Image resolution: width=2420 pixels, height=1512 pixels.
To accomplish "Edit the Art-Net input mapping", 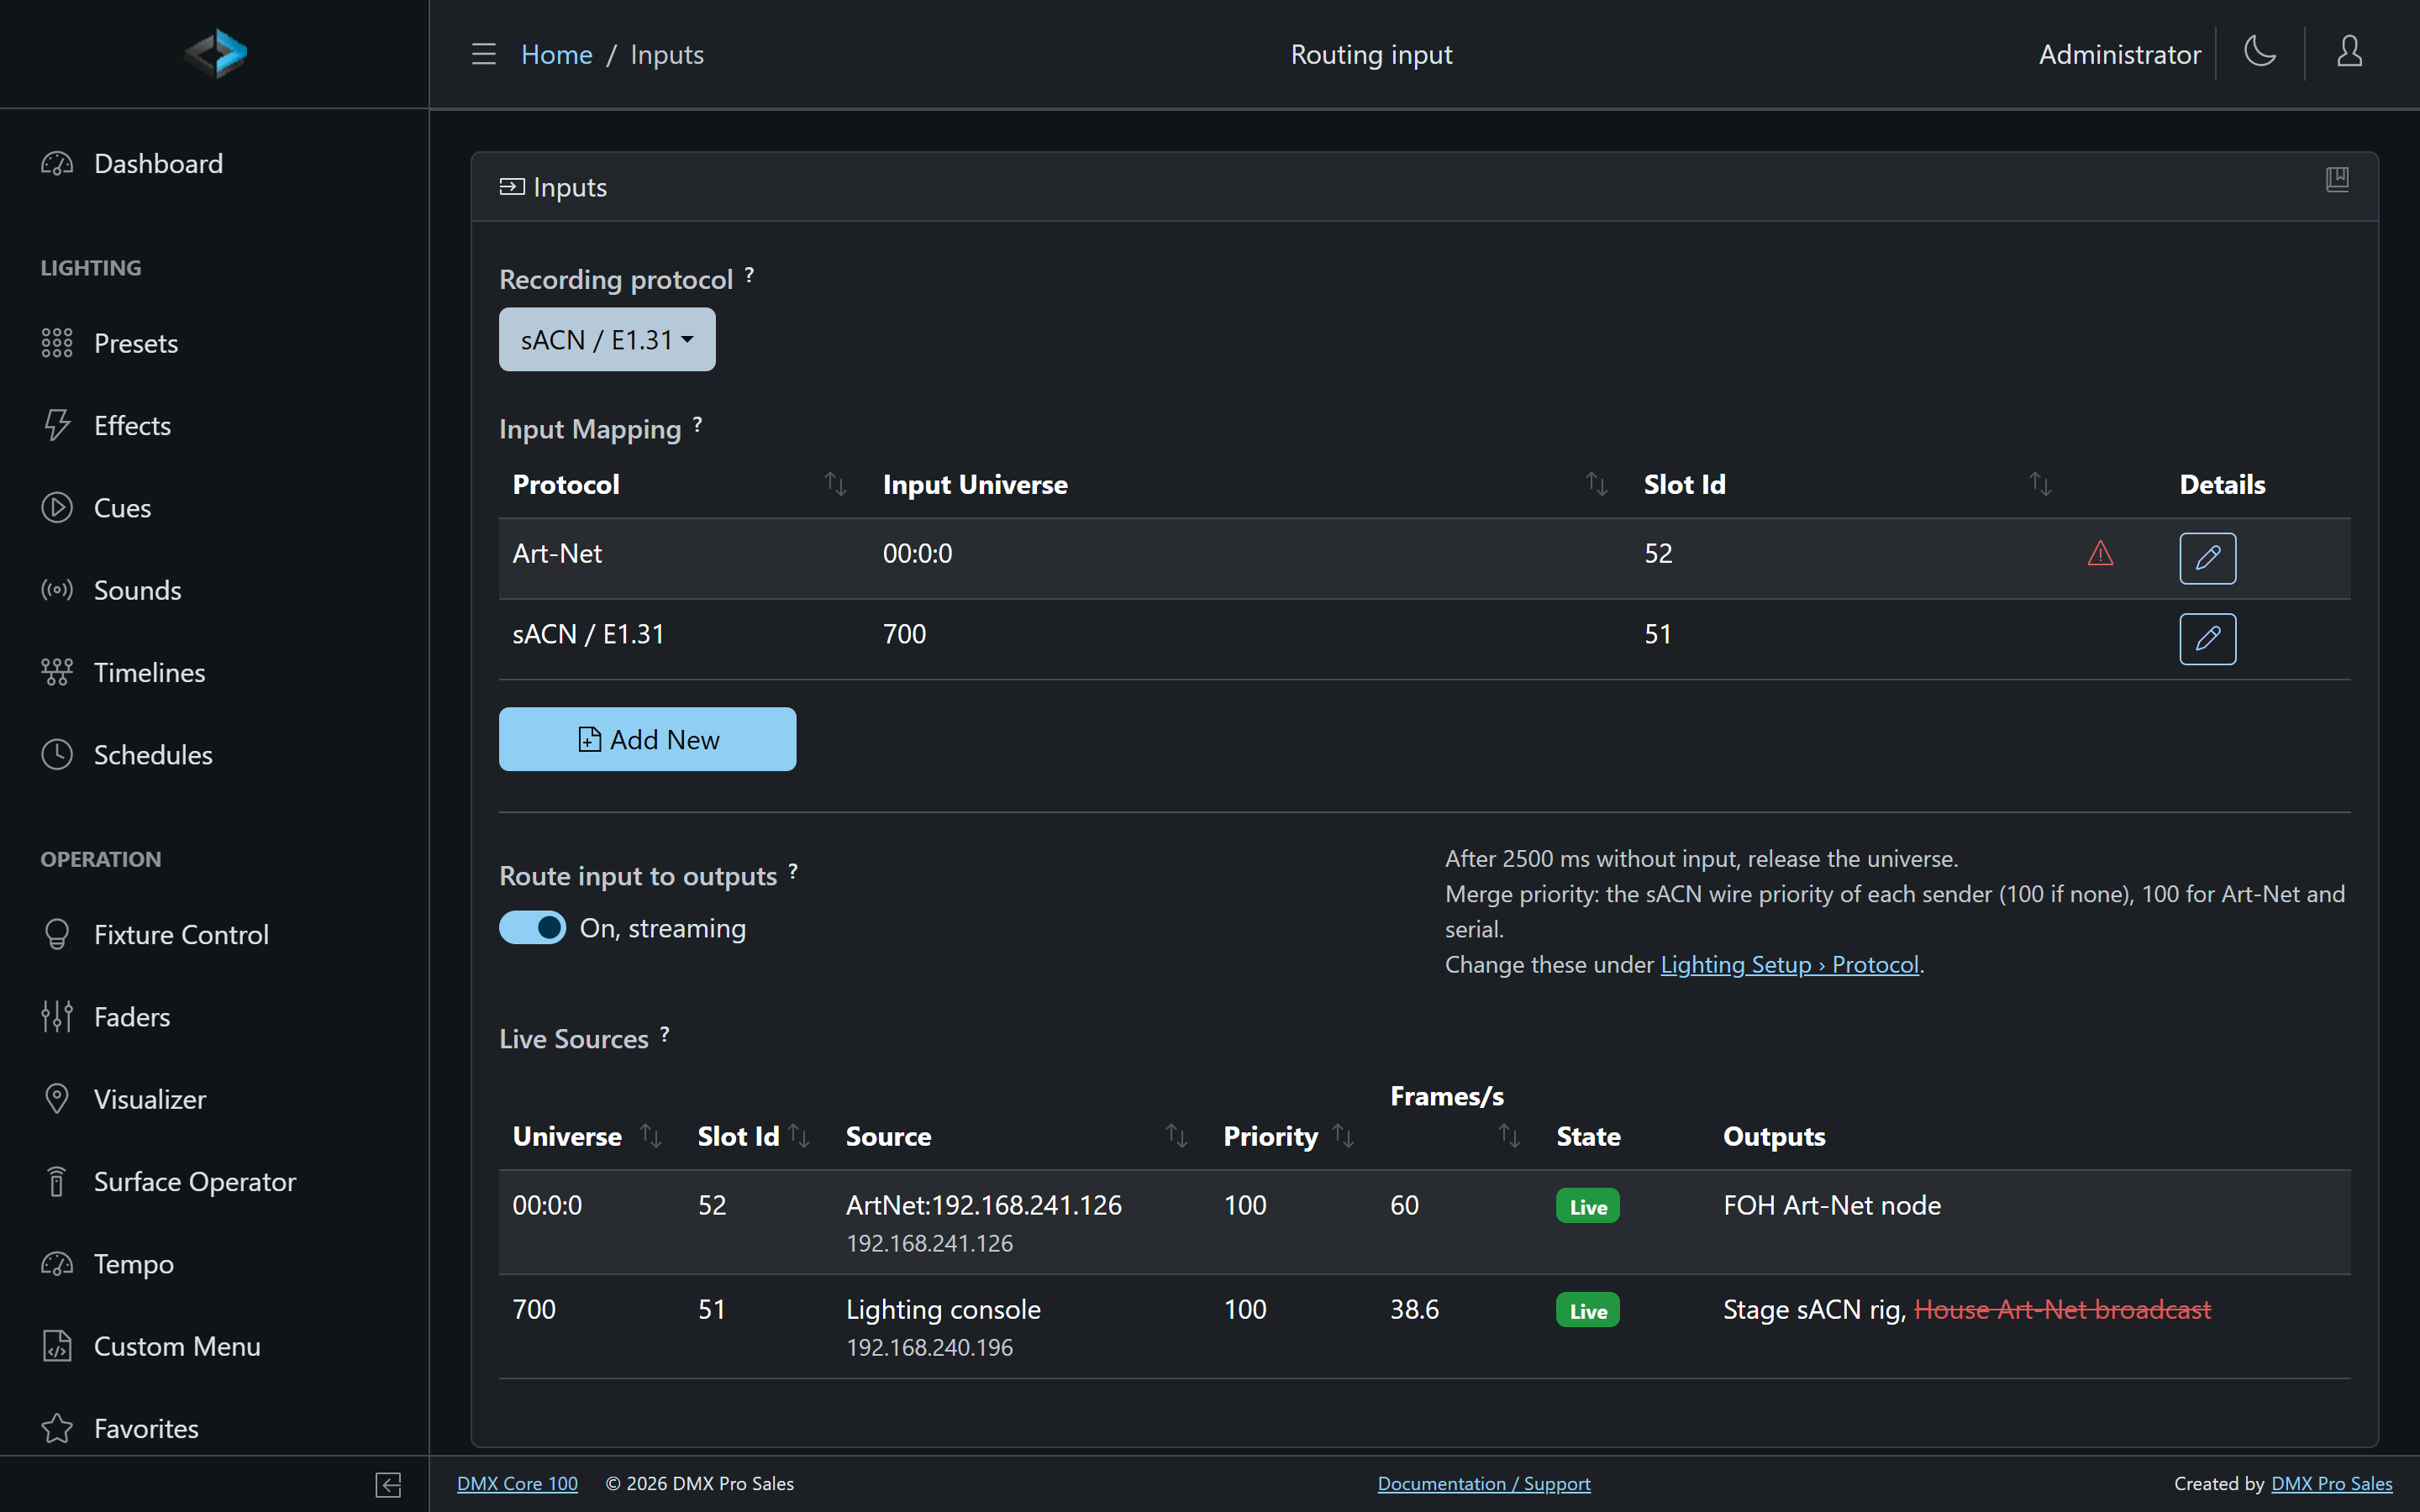I will click(x=2207, y=558).
